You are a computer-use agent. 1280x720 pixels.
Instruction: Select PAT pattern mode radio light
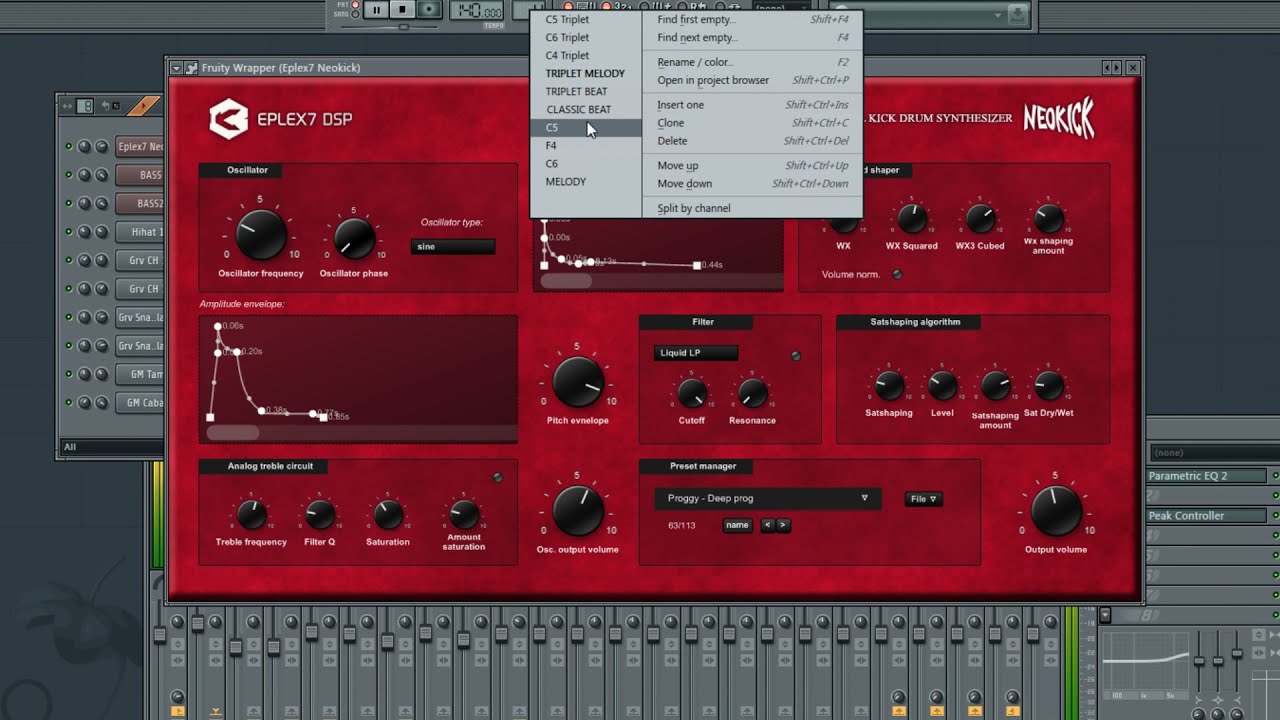[x=355, y=5]
